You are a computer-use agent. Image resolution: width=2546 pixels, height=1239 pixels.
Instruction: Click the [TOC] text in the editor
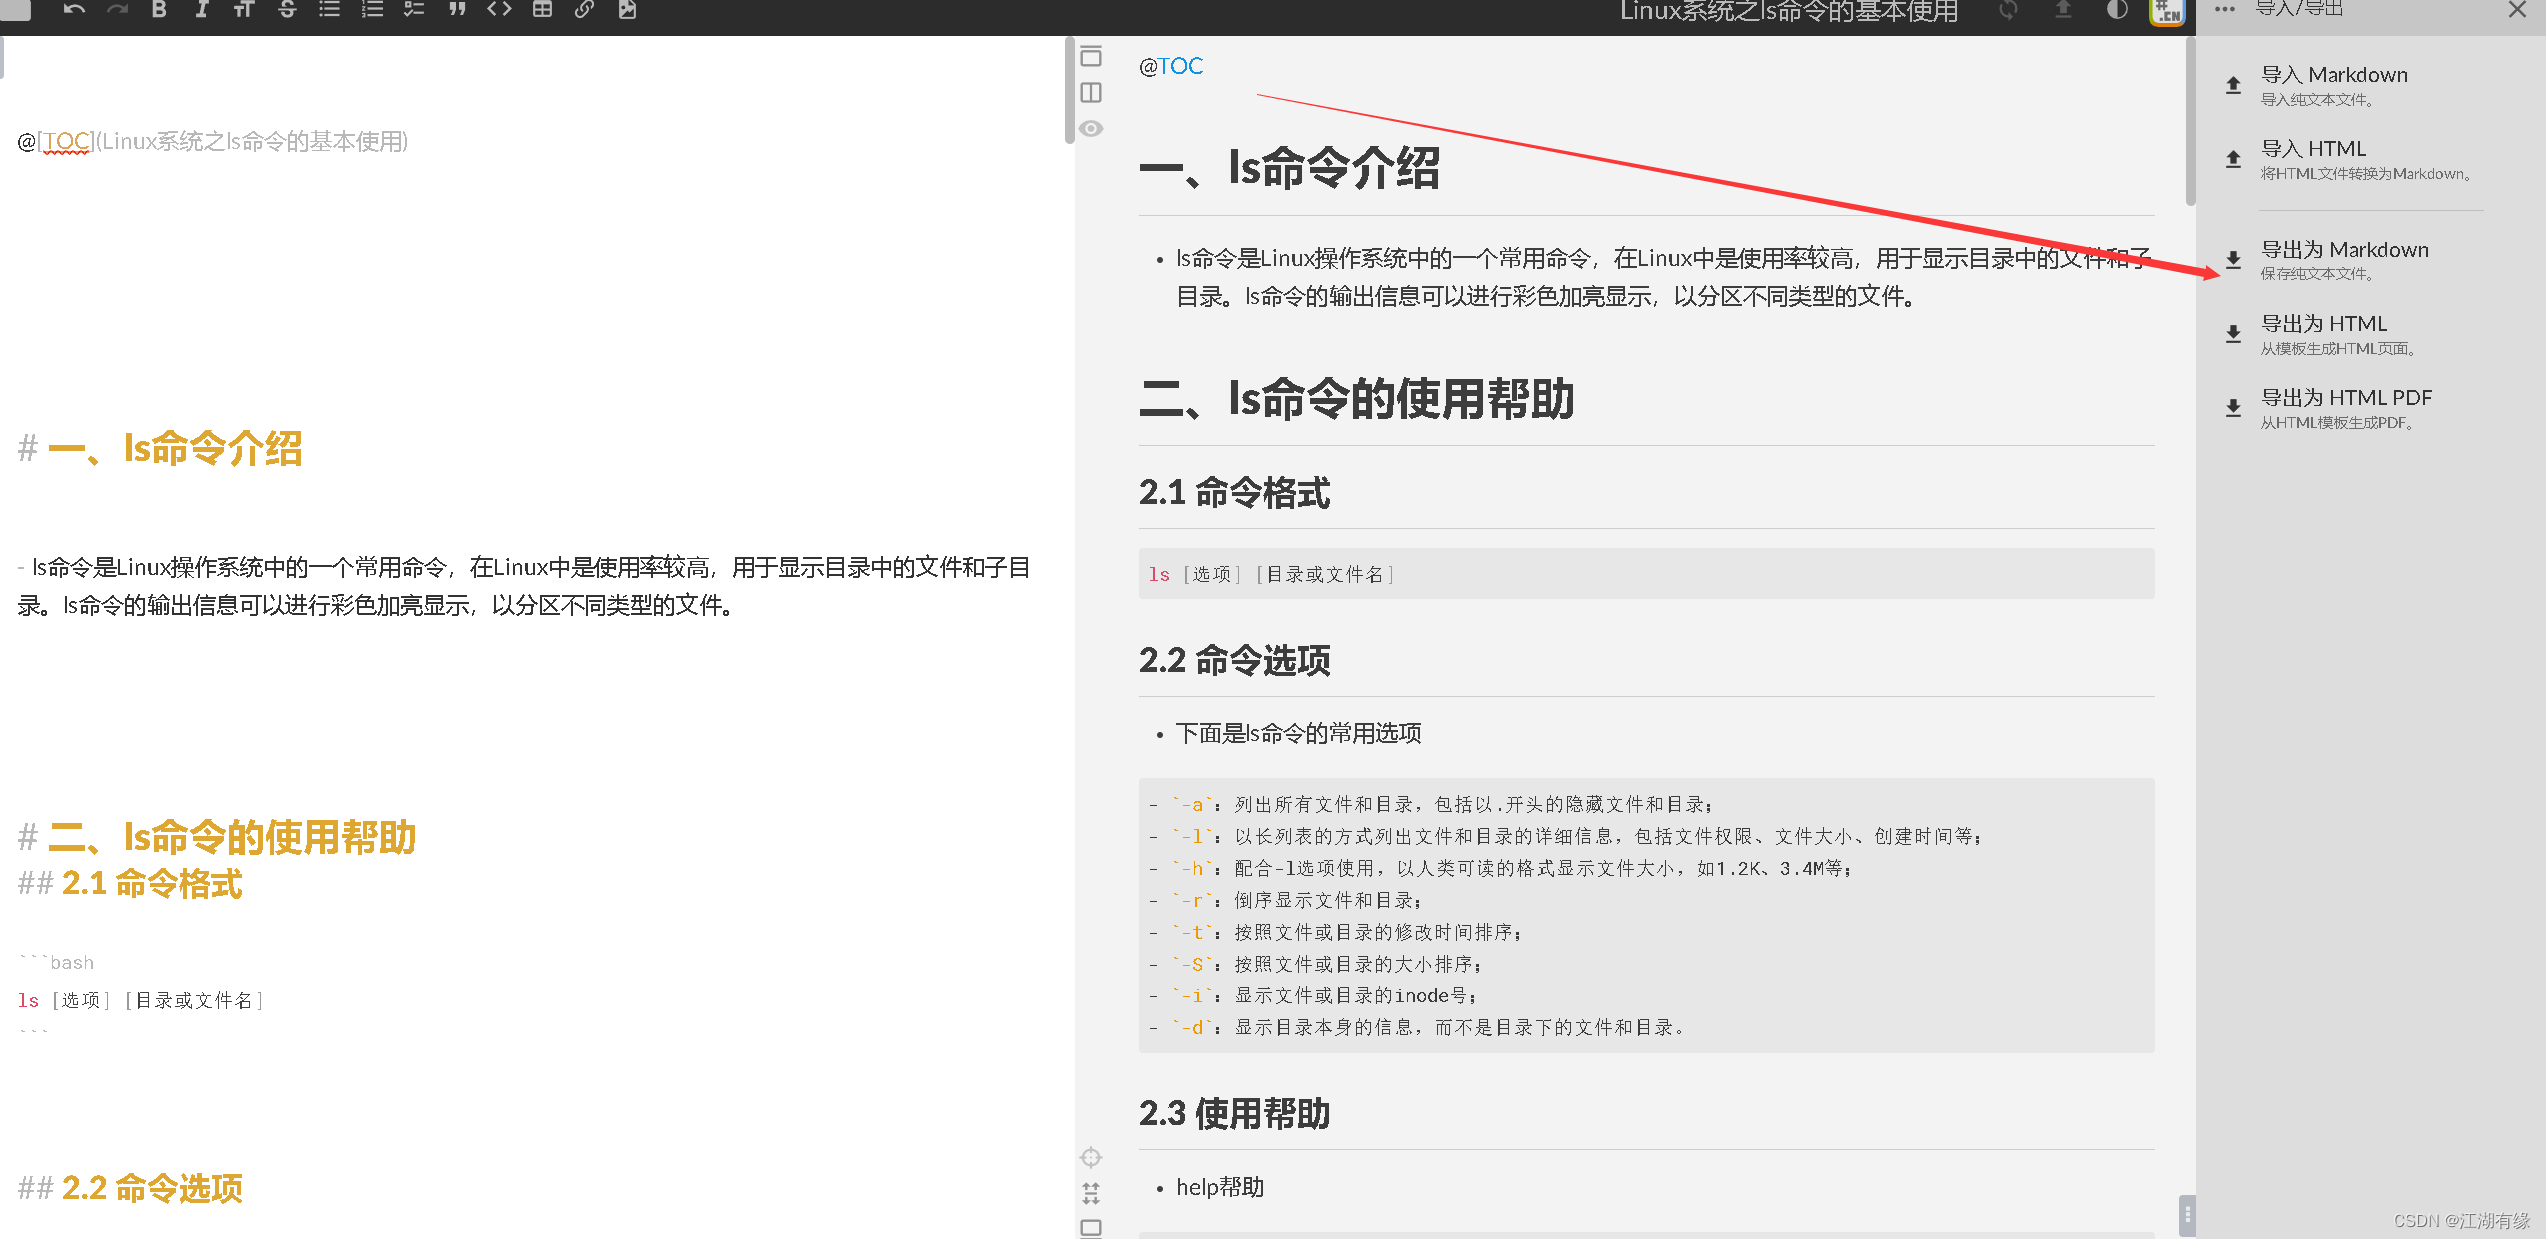(66, 142)
